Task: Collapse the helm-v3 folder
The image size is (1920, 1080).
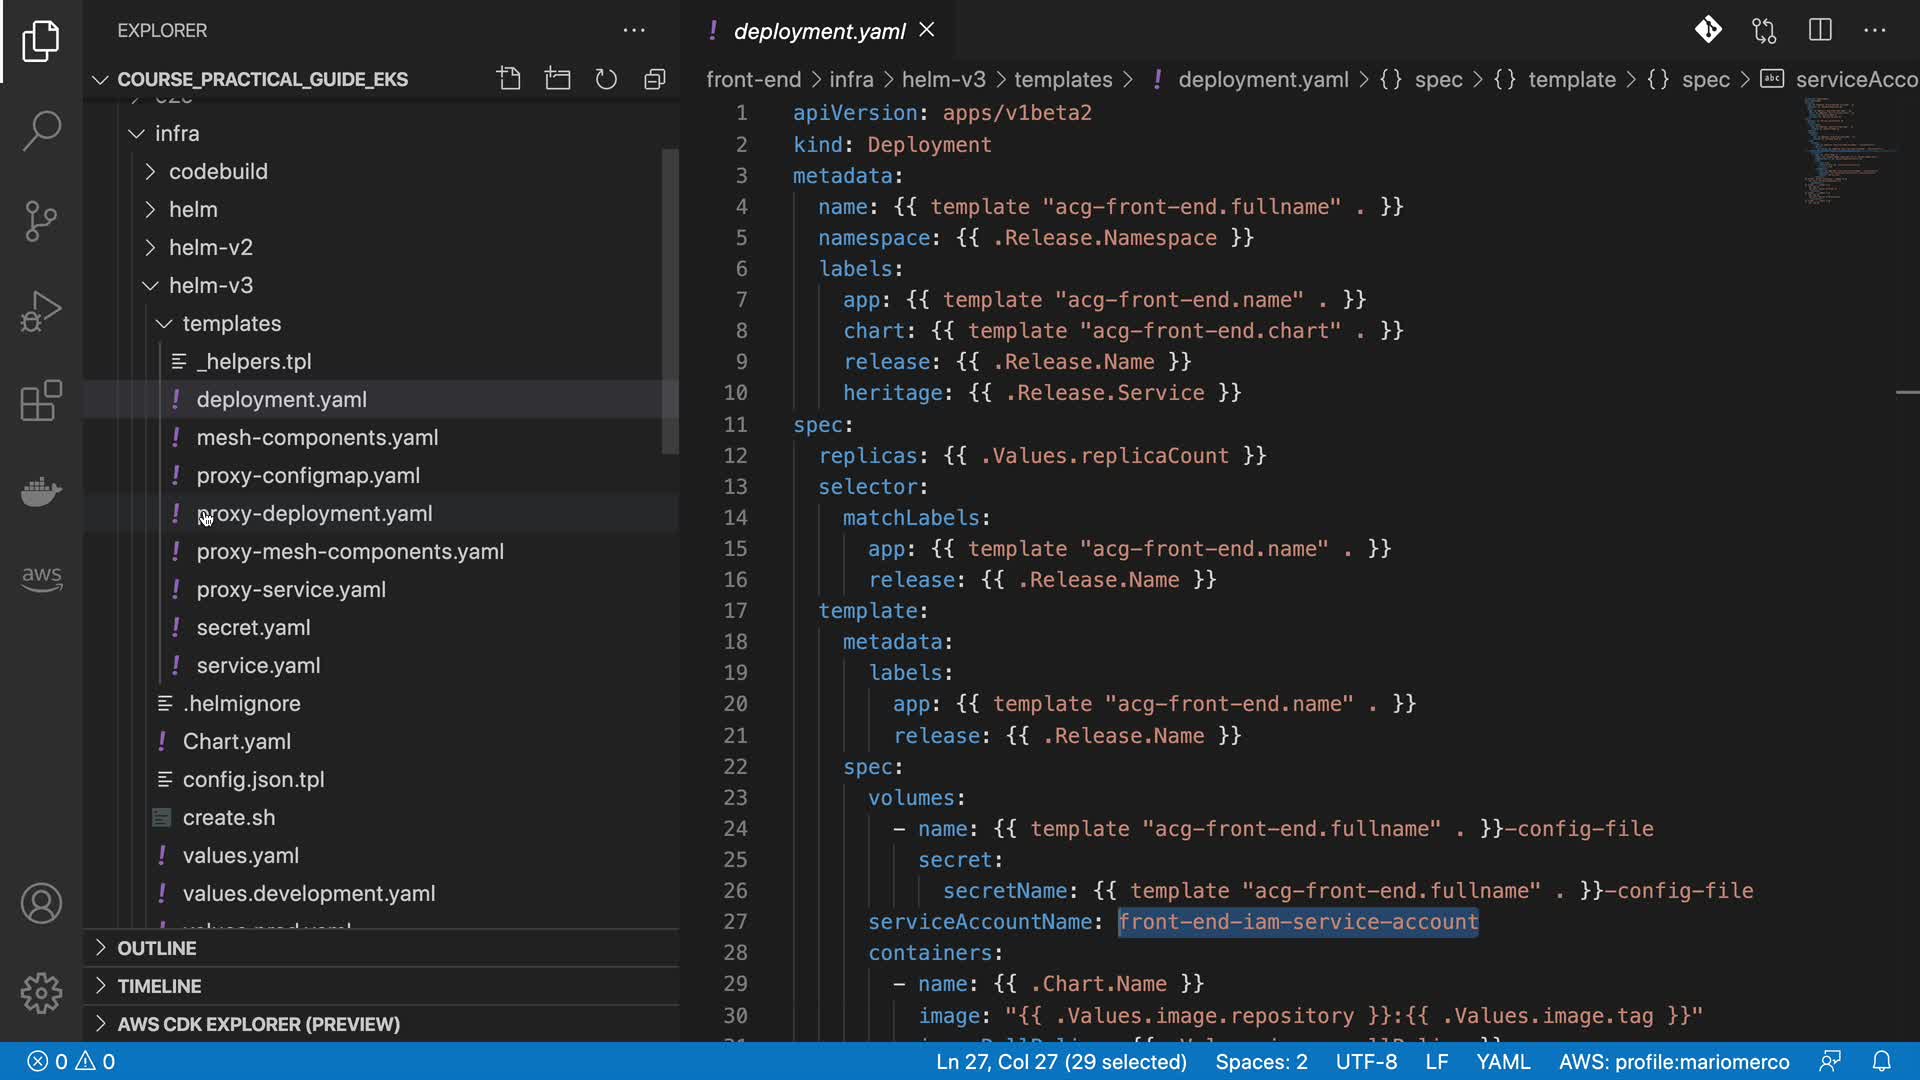Action: pyautogui.click(x=210, y=285)
